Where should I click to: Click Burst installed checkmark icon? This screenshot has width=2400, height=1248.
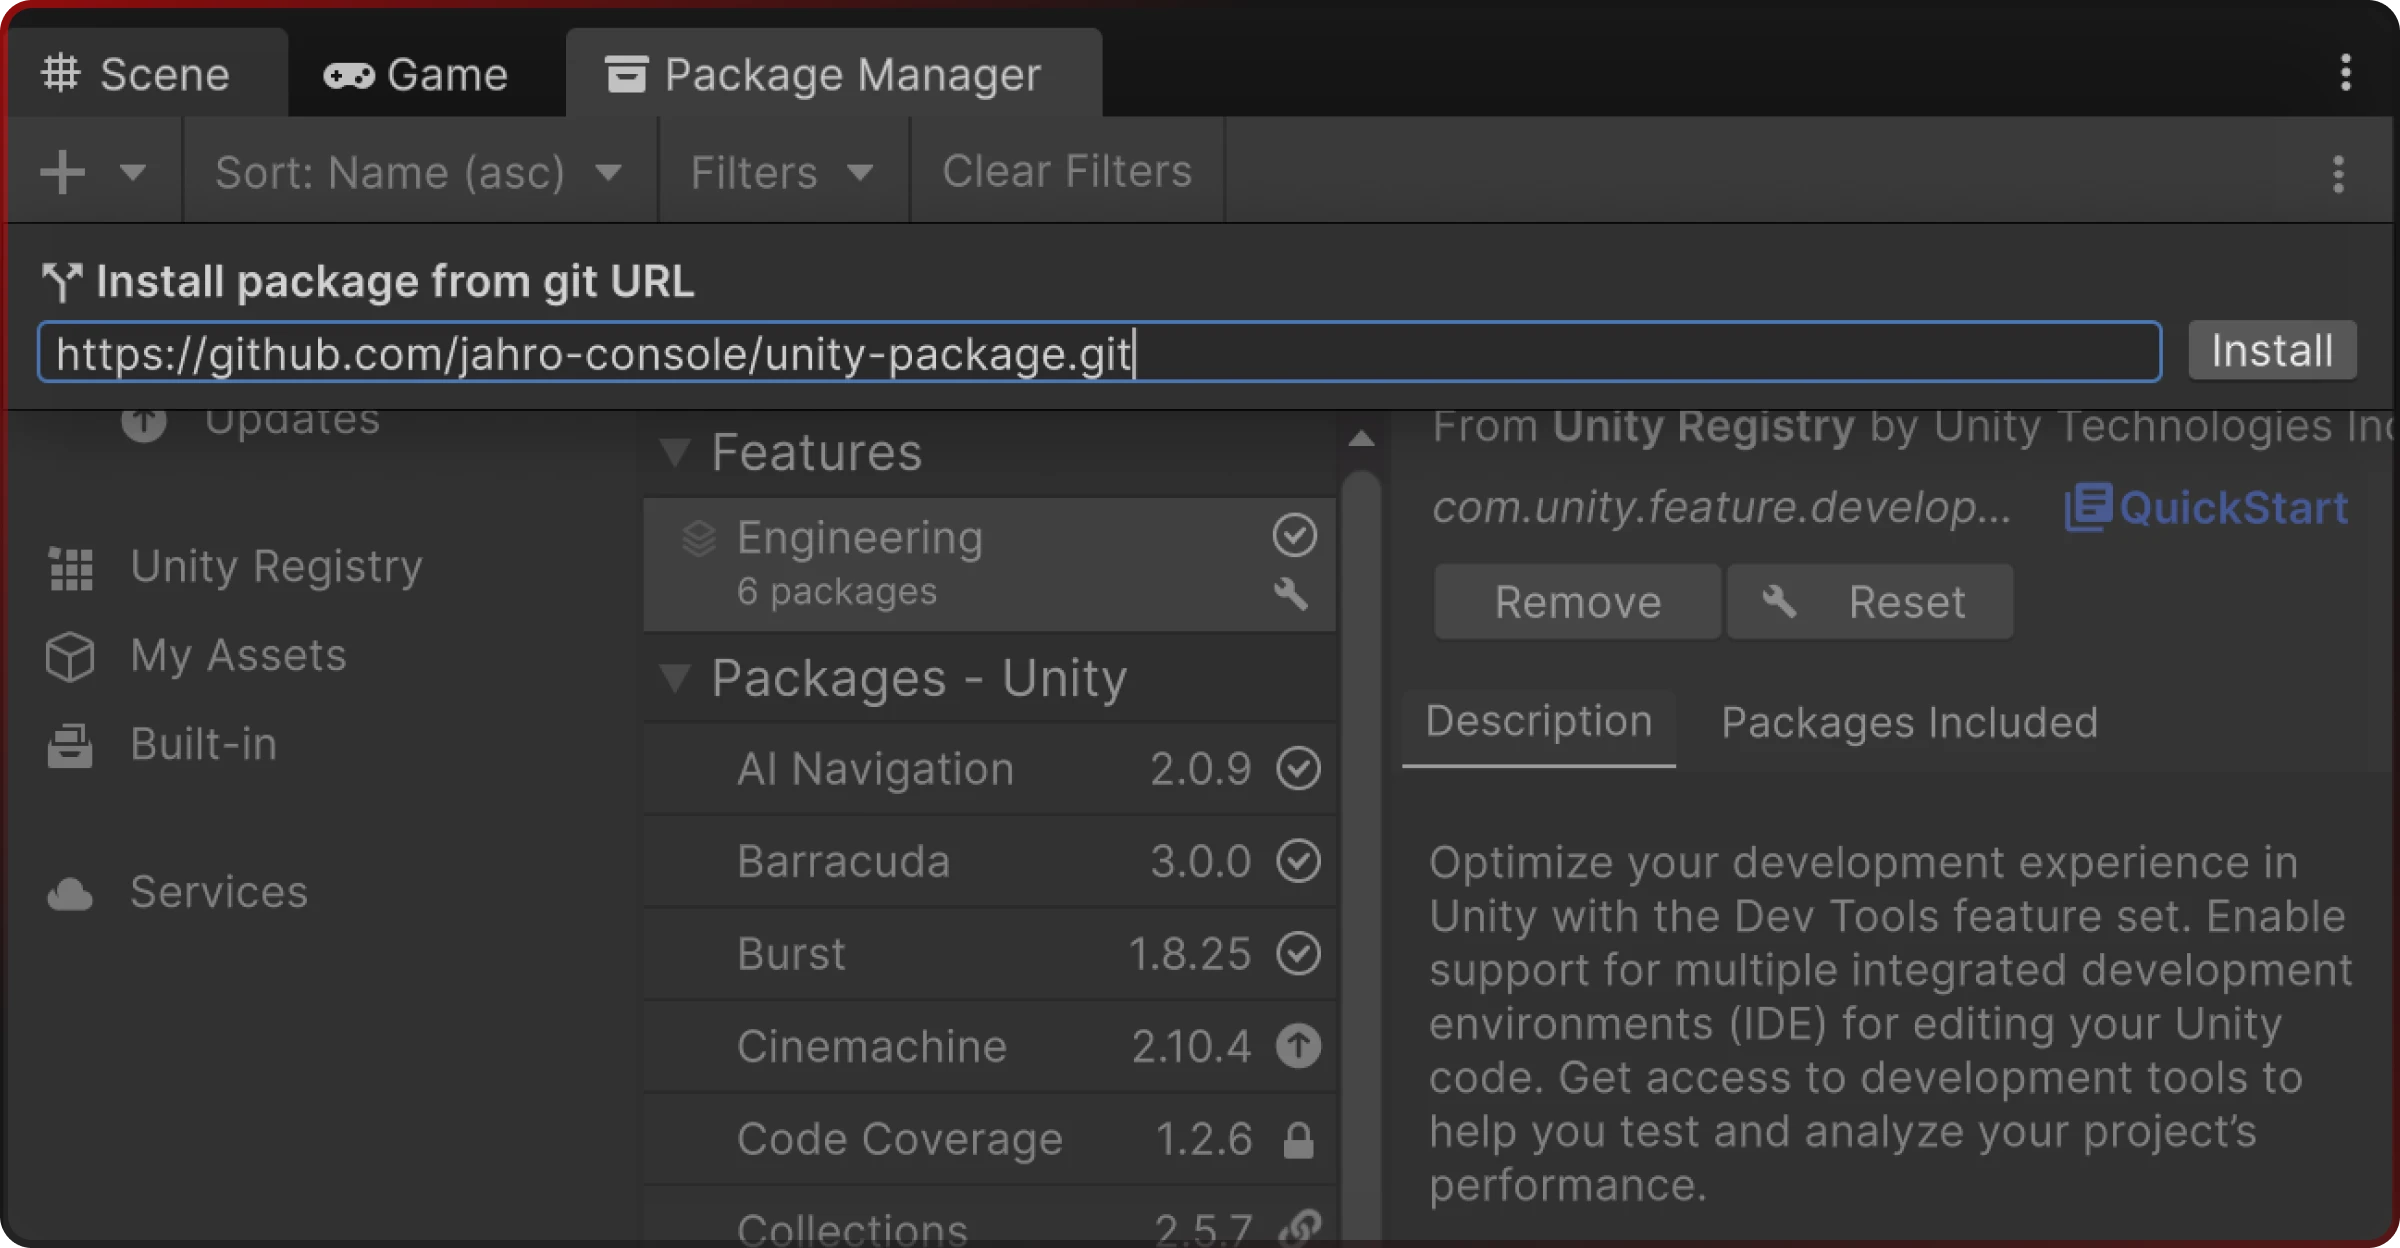1298,953
